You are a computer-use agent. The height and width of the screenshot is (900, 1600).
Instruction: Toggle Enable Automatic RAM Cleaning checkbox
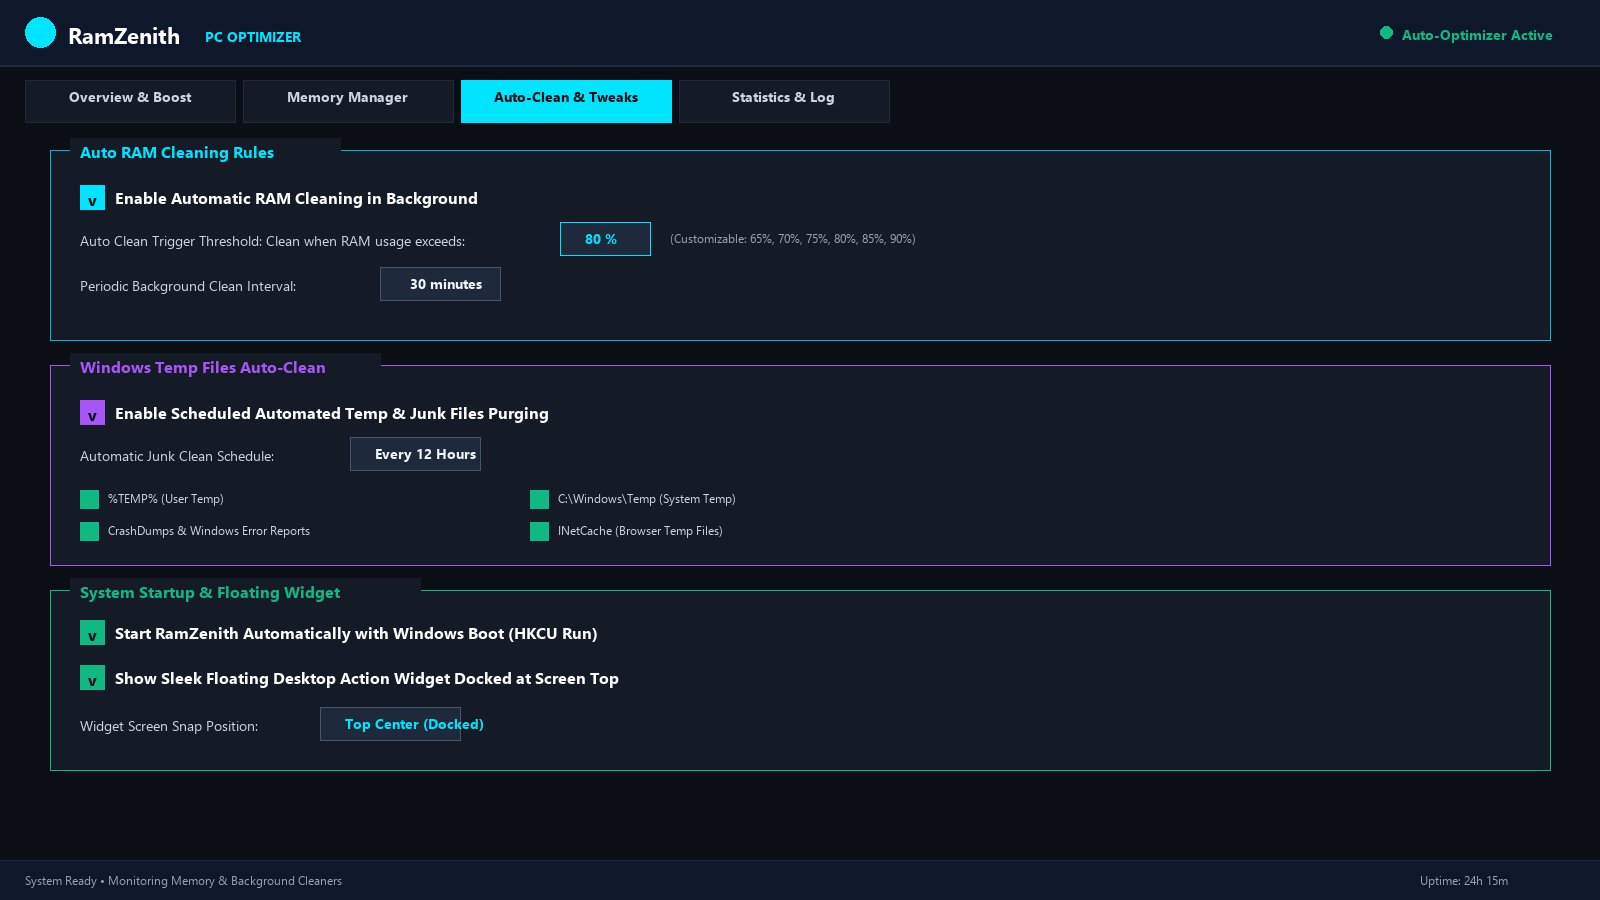point(92,198)
